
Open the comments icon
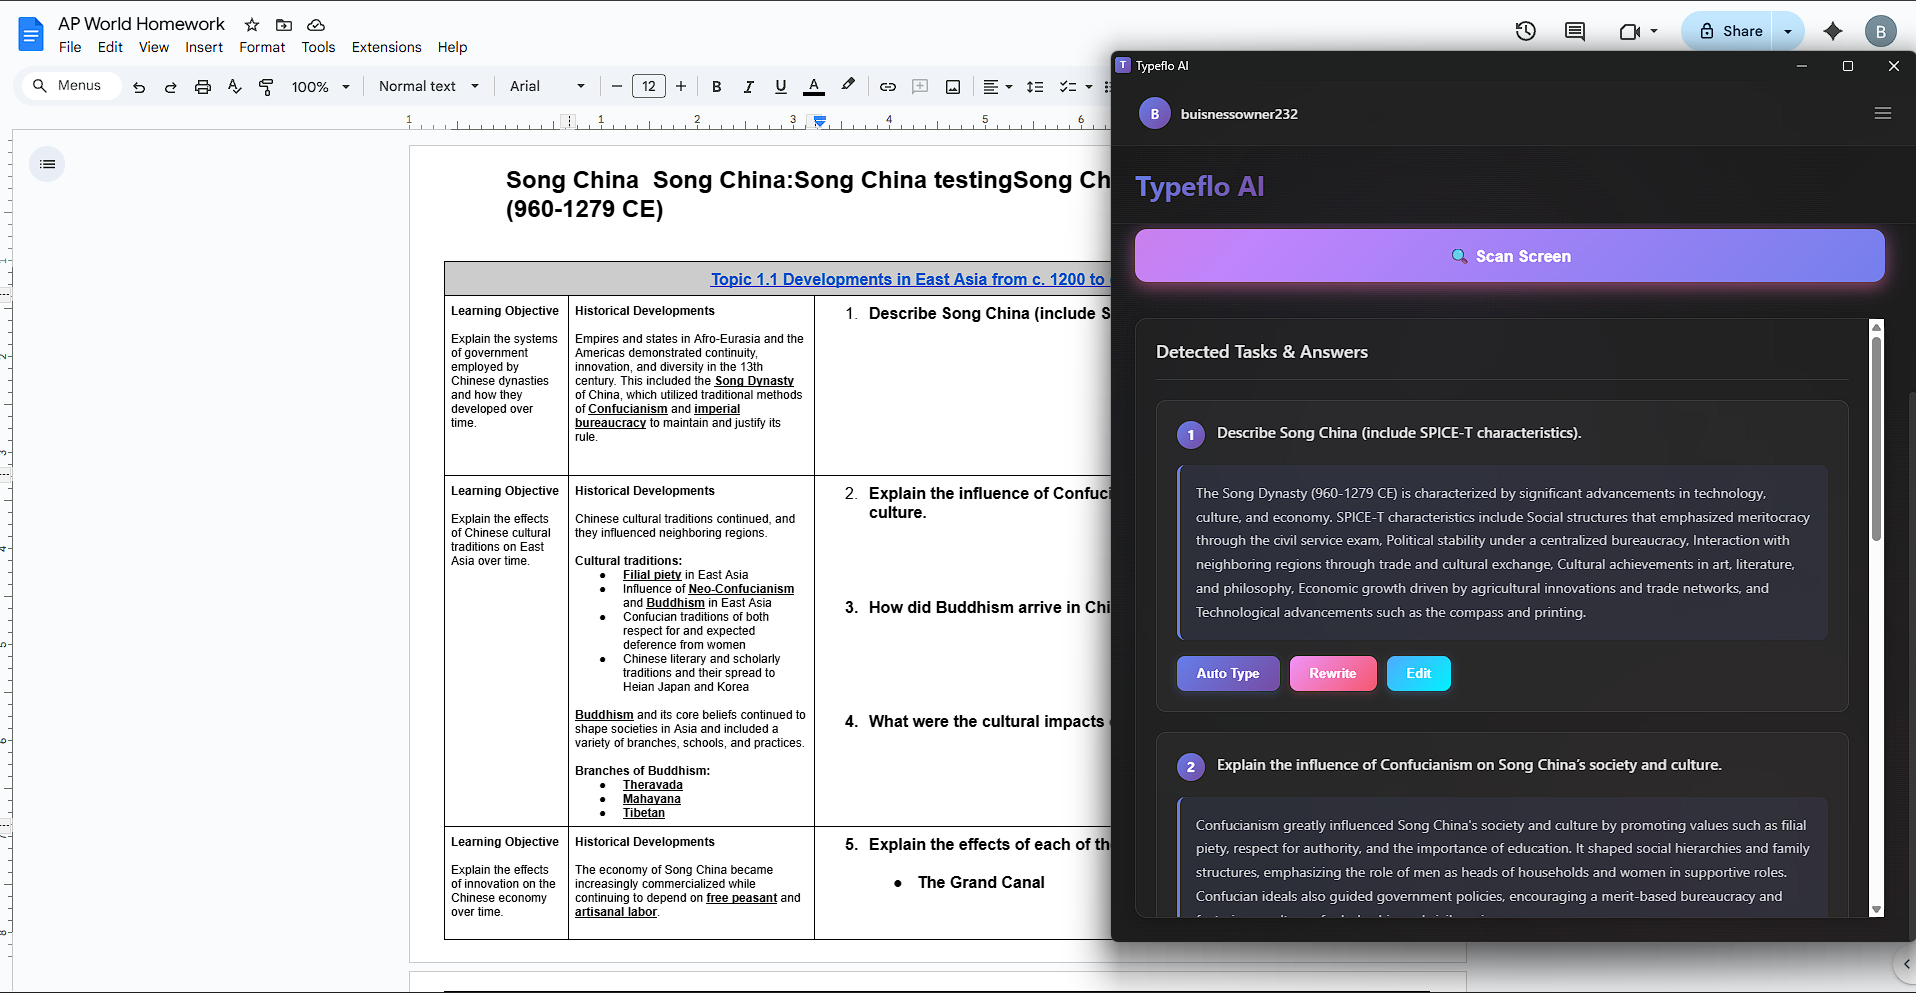coord(1574,31)
